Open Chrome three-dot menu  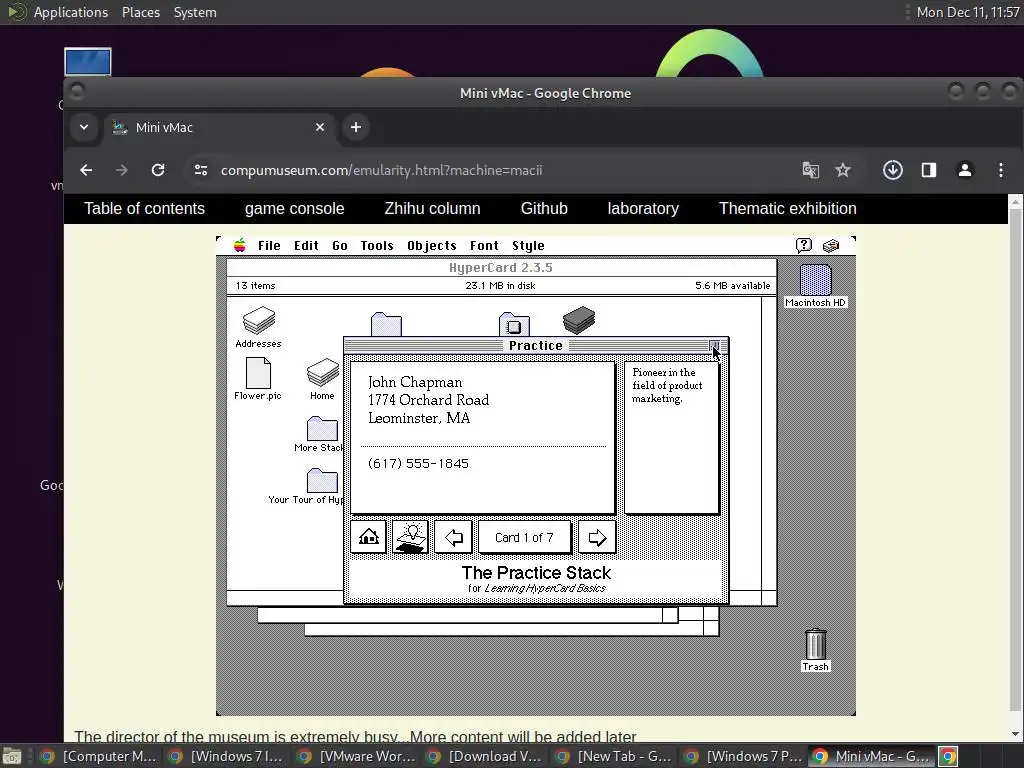[x=1000, y=170]
